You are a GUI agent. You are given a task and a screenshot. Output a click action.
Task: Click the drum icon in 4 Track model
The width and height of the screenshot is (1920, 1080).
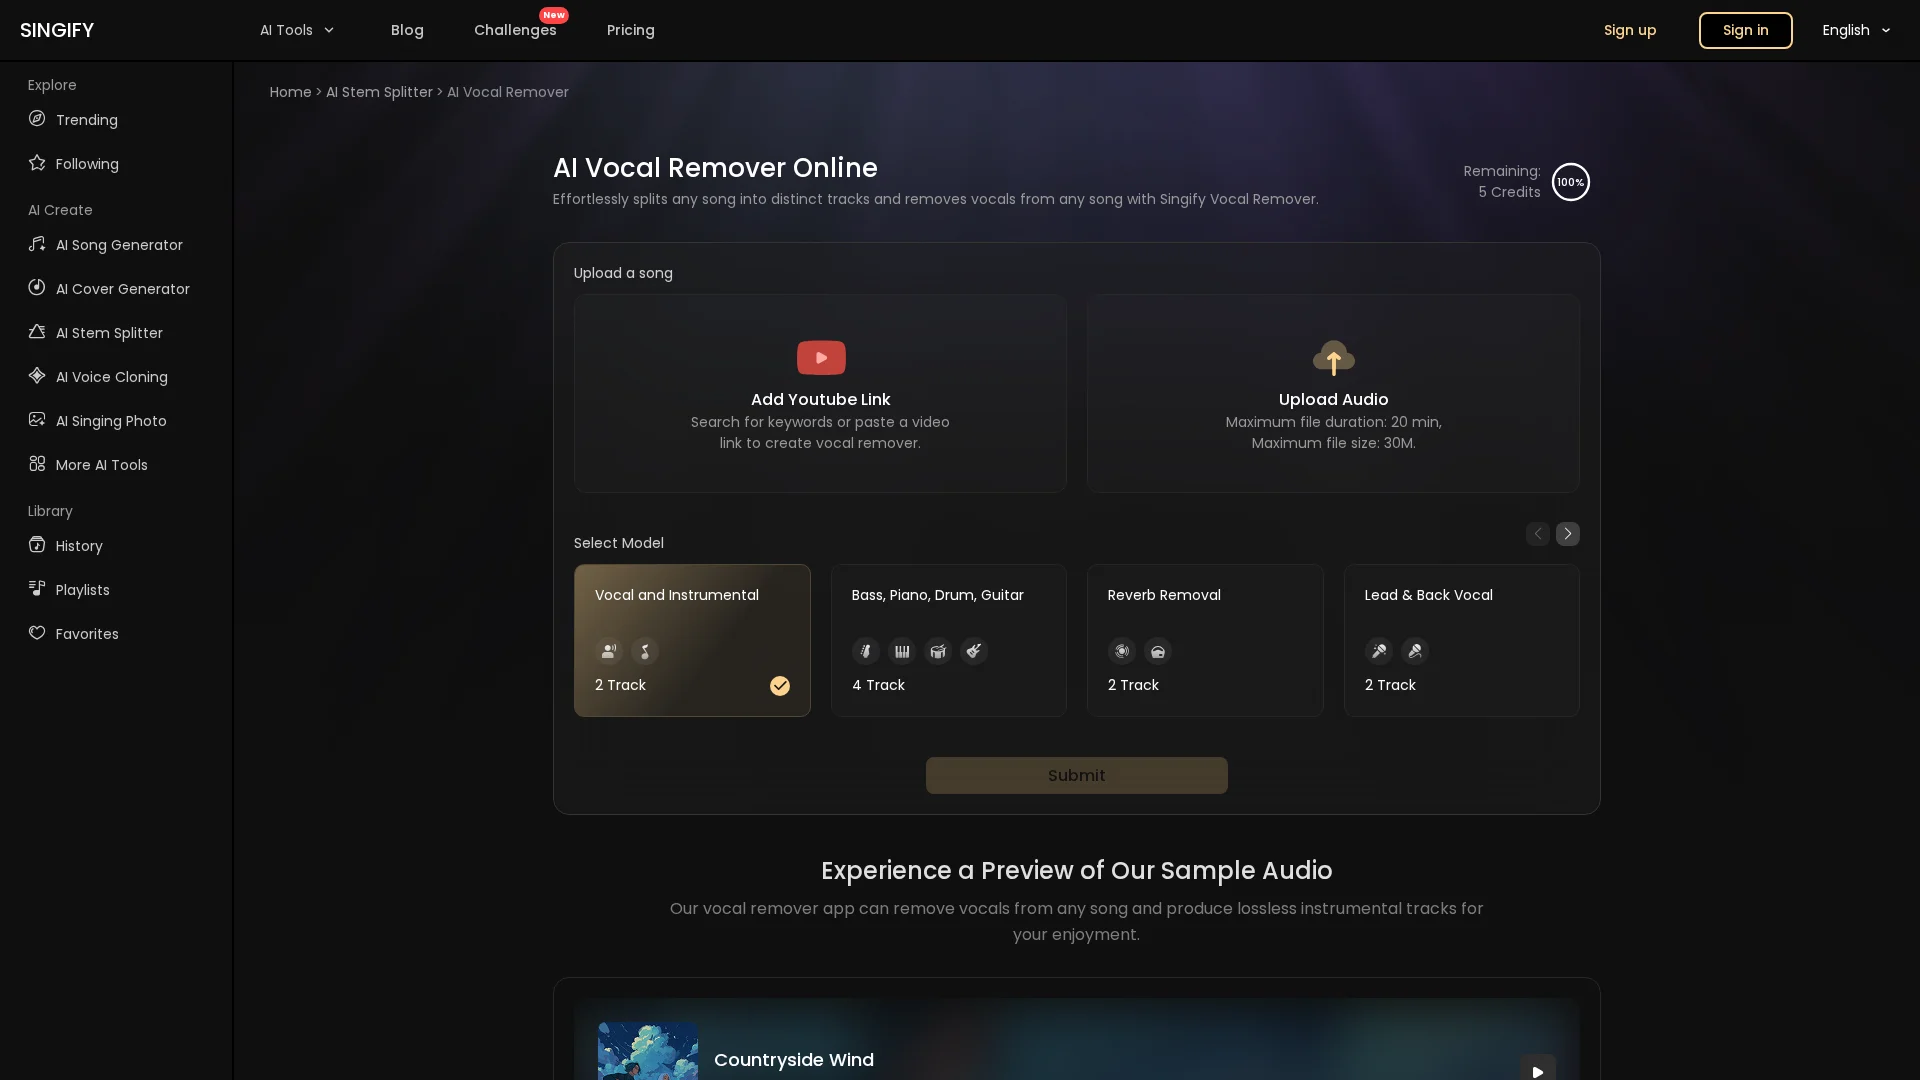pyautogui.click(x=937, y=652)
